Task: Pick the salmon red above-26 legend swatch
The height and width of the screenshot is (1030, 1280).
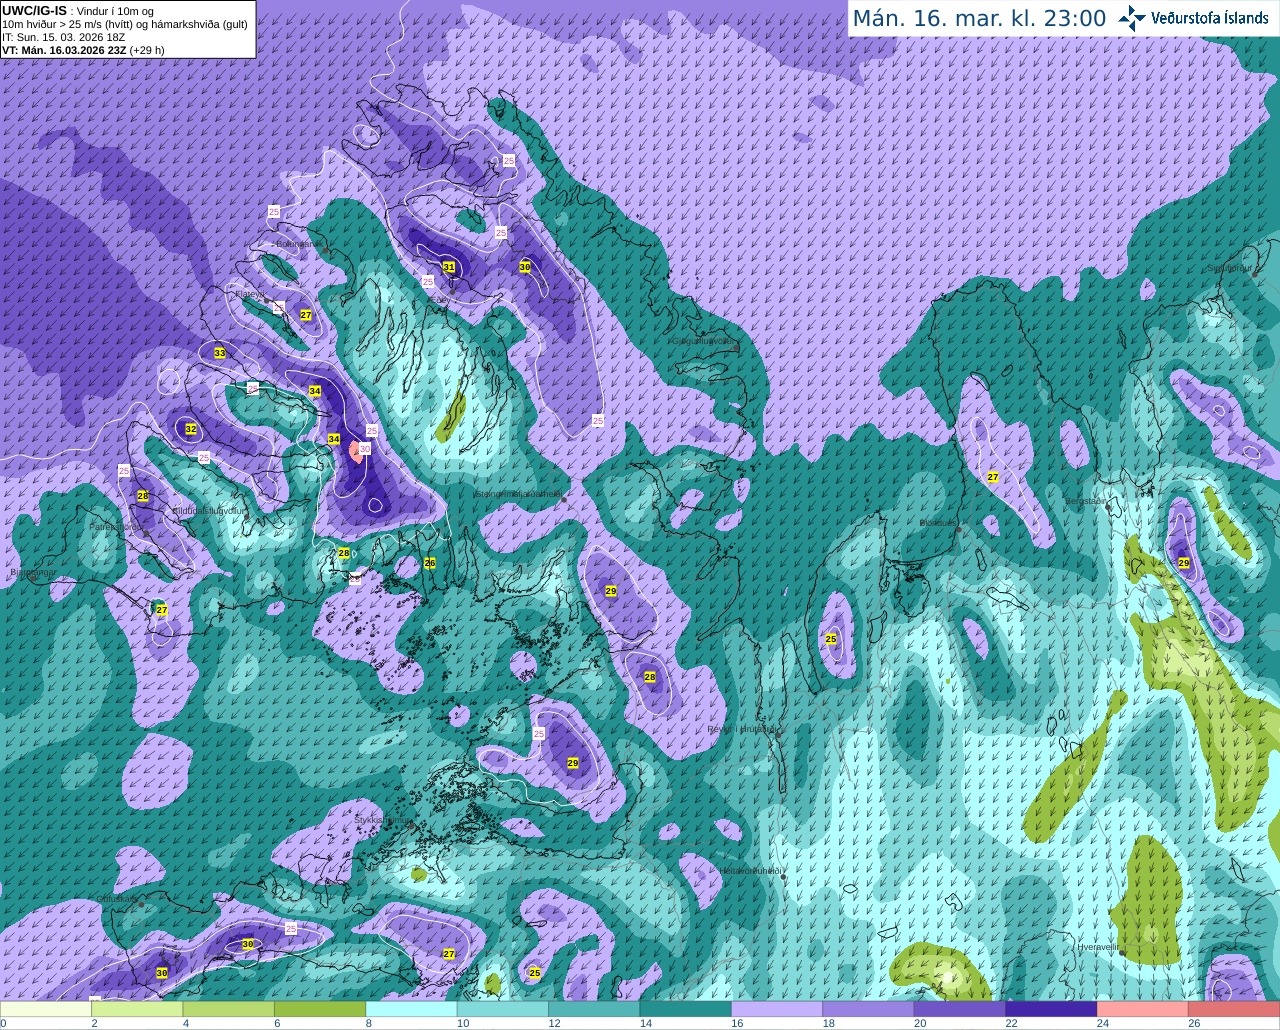Action: 1234,1009
